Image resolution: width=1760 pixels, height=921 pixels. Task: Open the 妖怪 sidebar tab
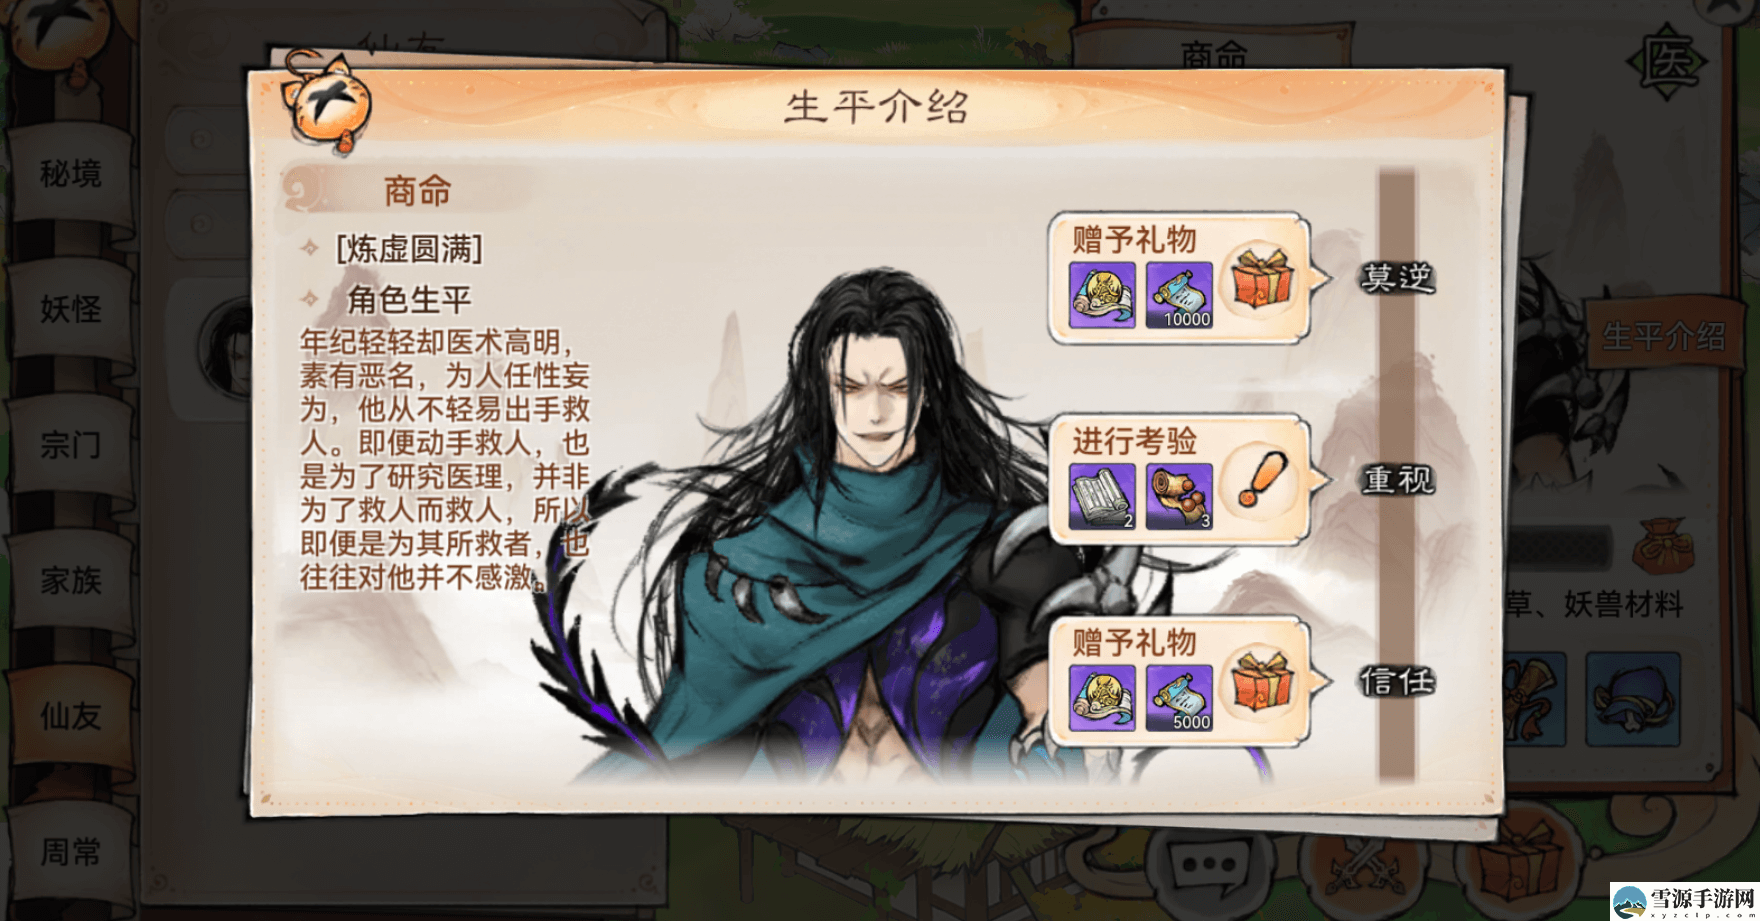click(71, 308)
